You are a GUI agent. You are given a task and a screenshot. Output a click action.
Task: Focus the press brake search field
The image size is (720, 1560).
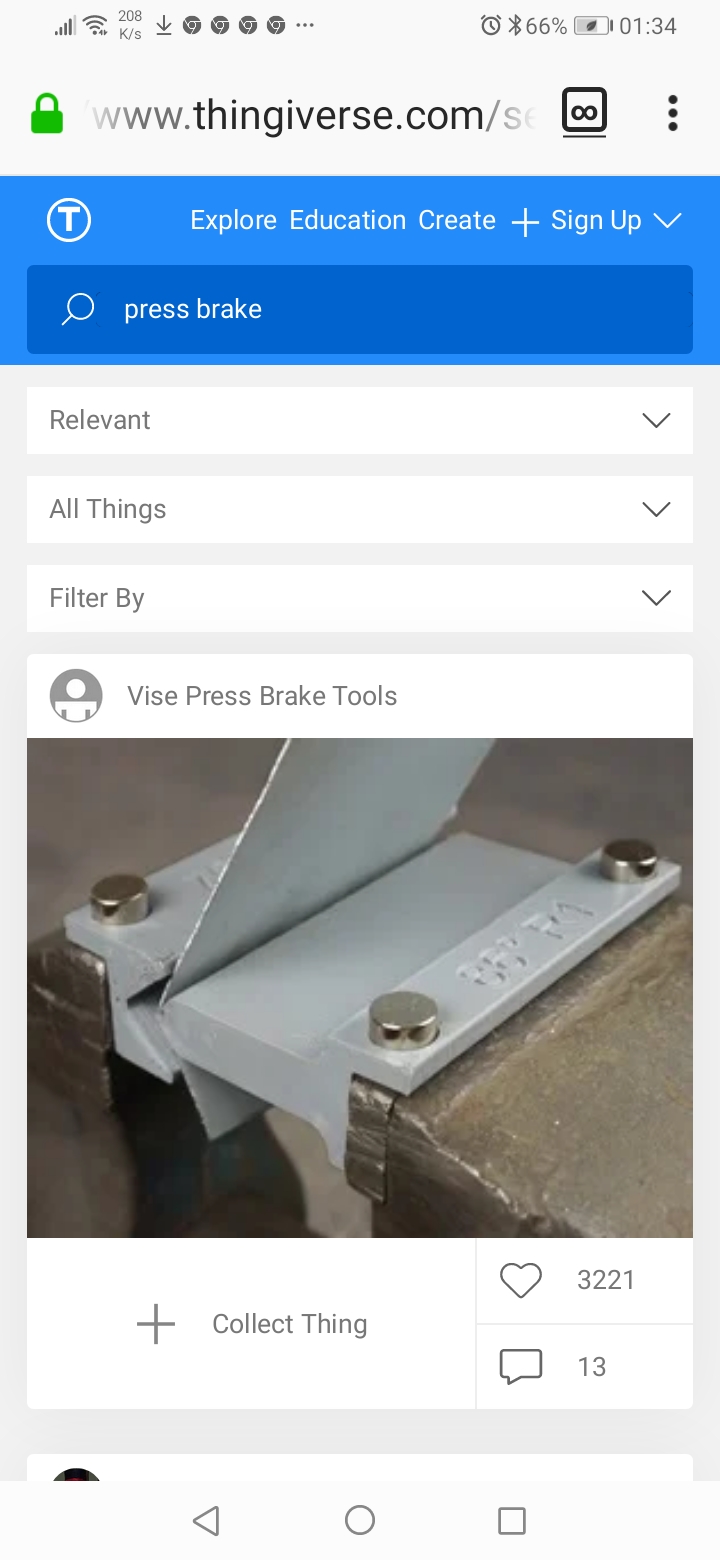(x=360, y=309)
